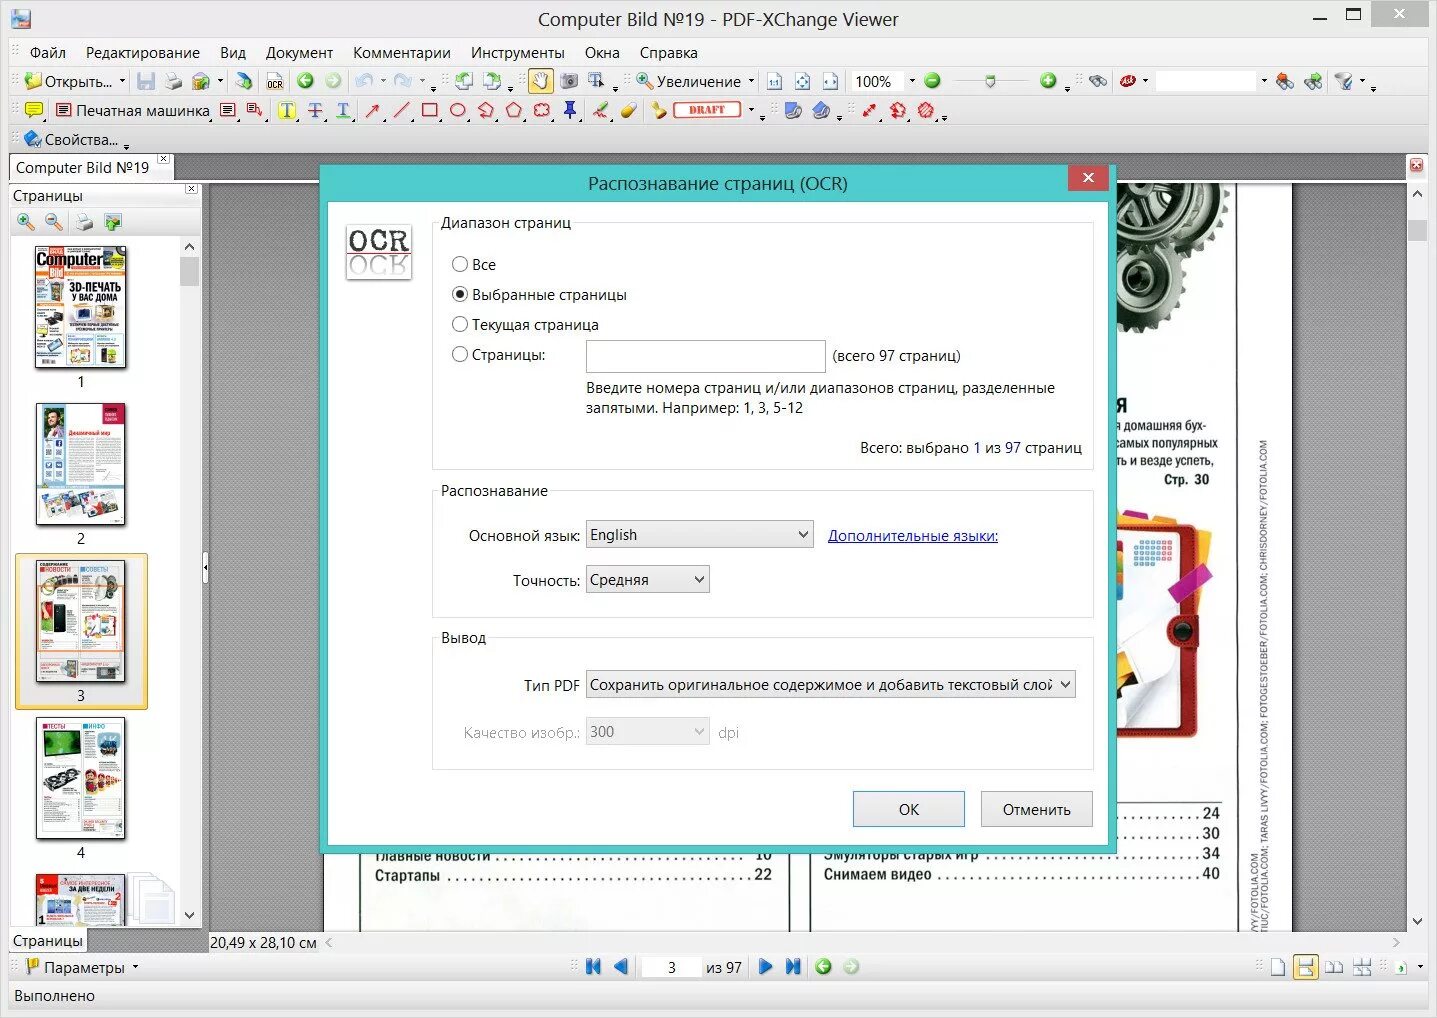Open the 'Инструменты' menu
Image resolution: width=1437 pixels, height=1018 pixels.
coord(518,53)
